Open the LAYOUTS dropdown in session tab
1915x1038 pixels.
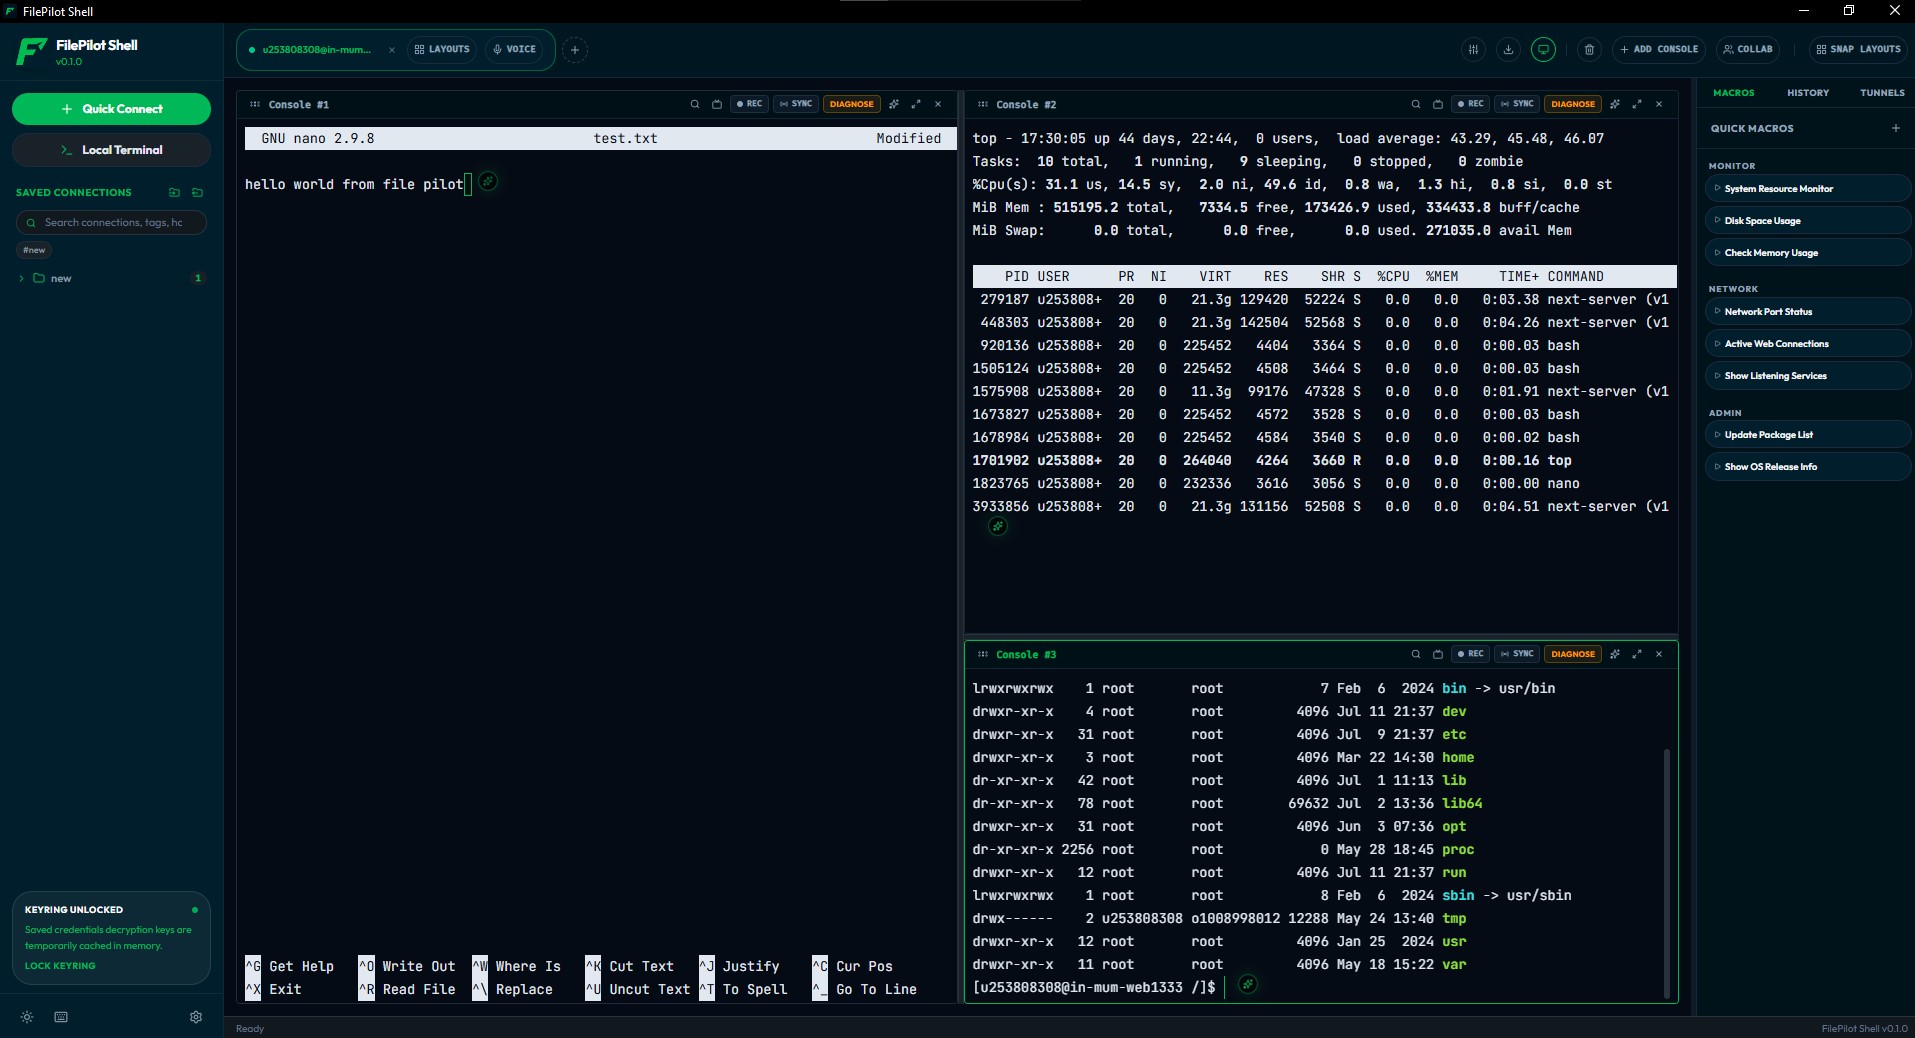pyautogui.click(x=442, y=49)
